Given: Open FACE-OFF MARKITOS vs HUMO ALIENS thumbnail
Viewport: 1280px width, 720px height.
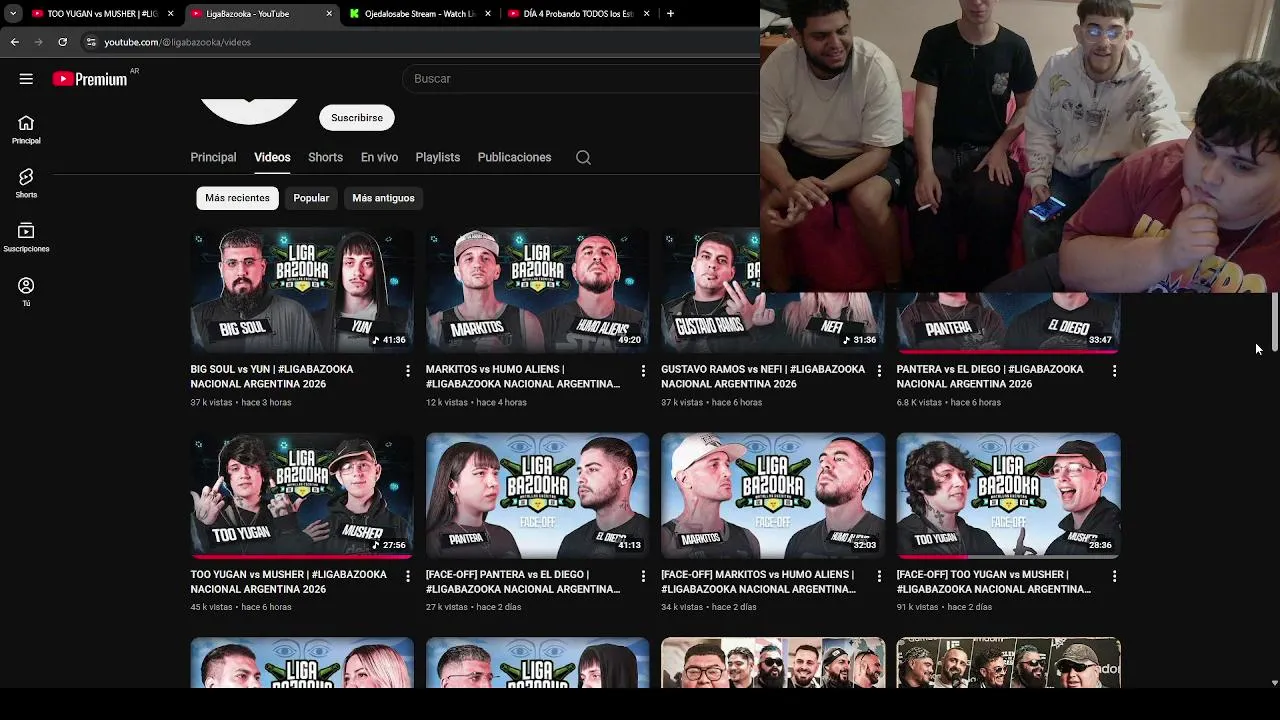Looking at the screenshot, I should [x=773, y=496].
